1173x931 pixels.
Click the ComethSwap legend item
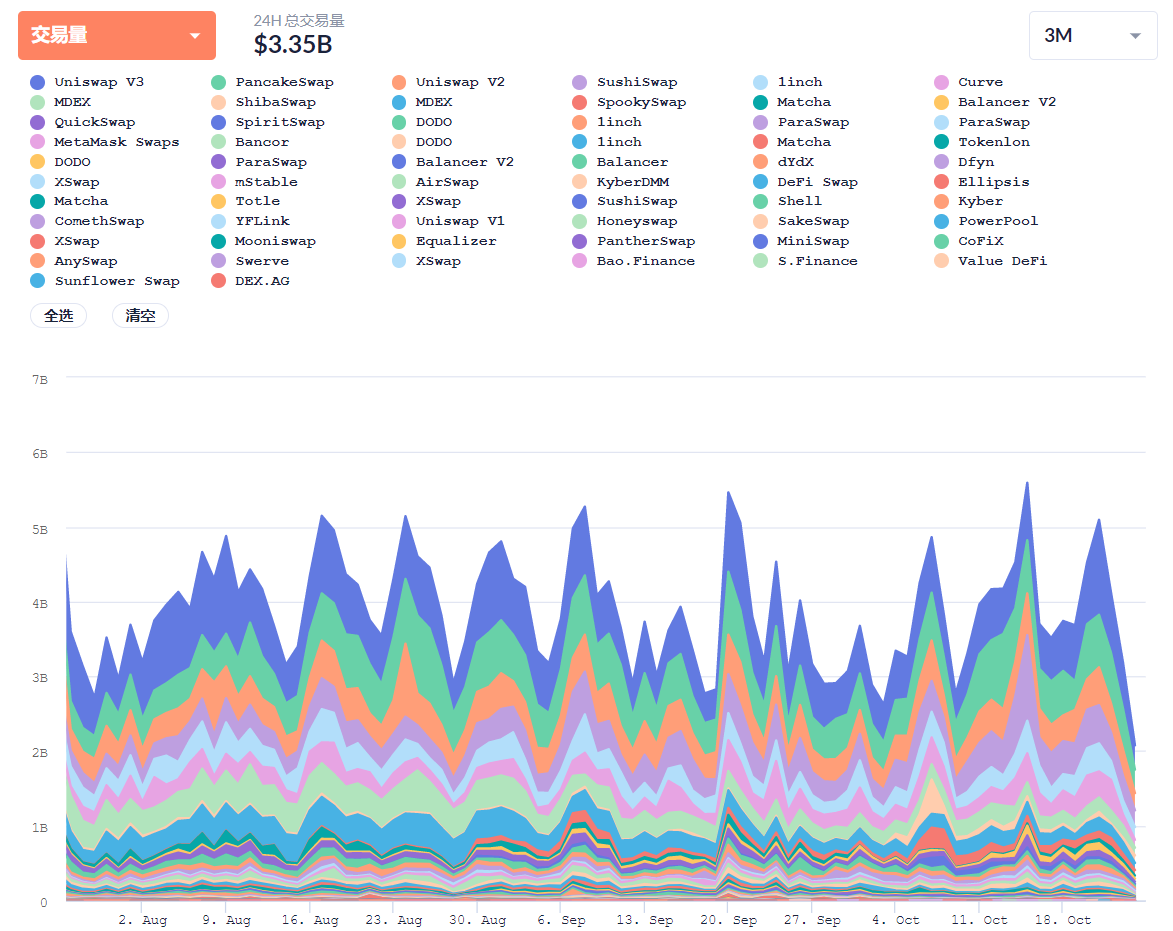click(87, 221)
